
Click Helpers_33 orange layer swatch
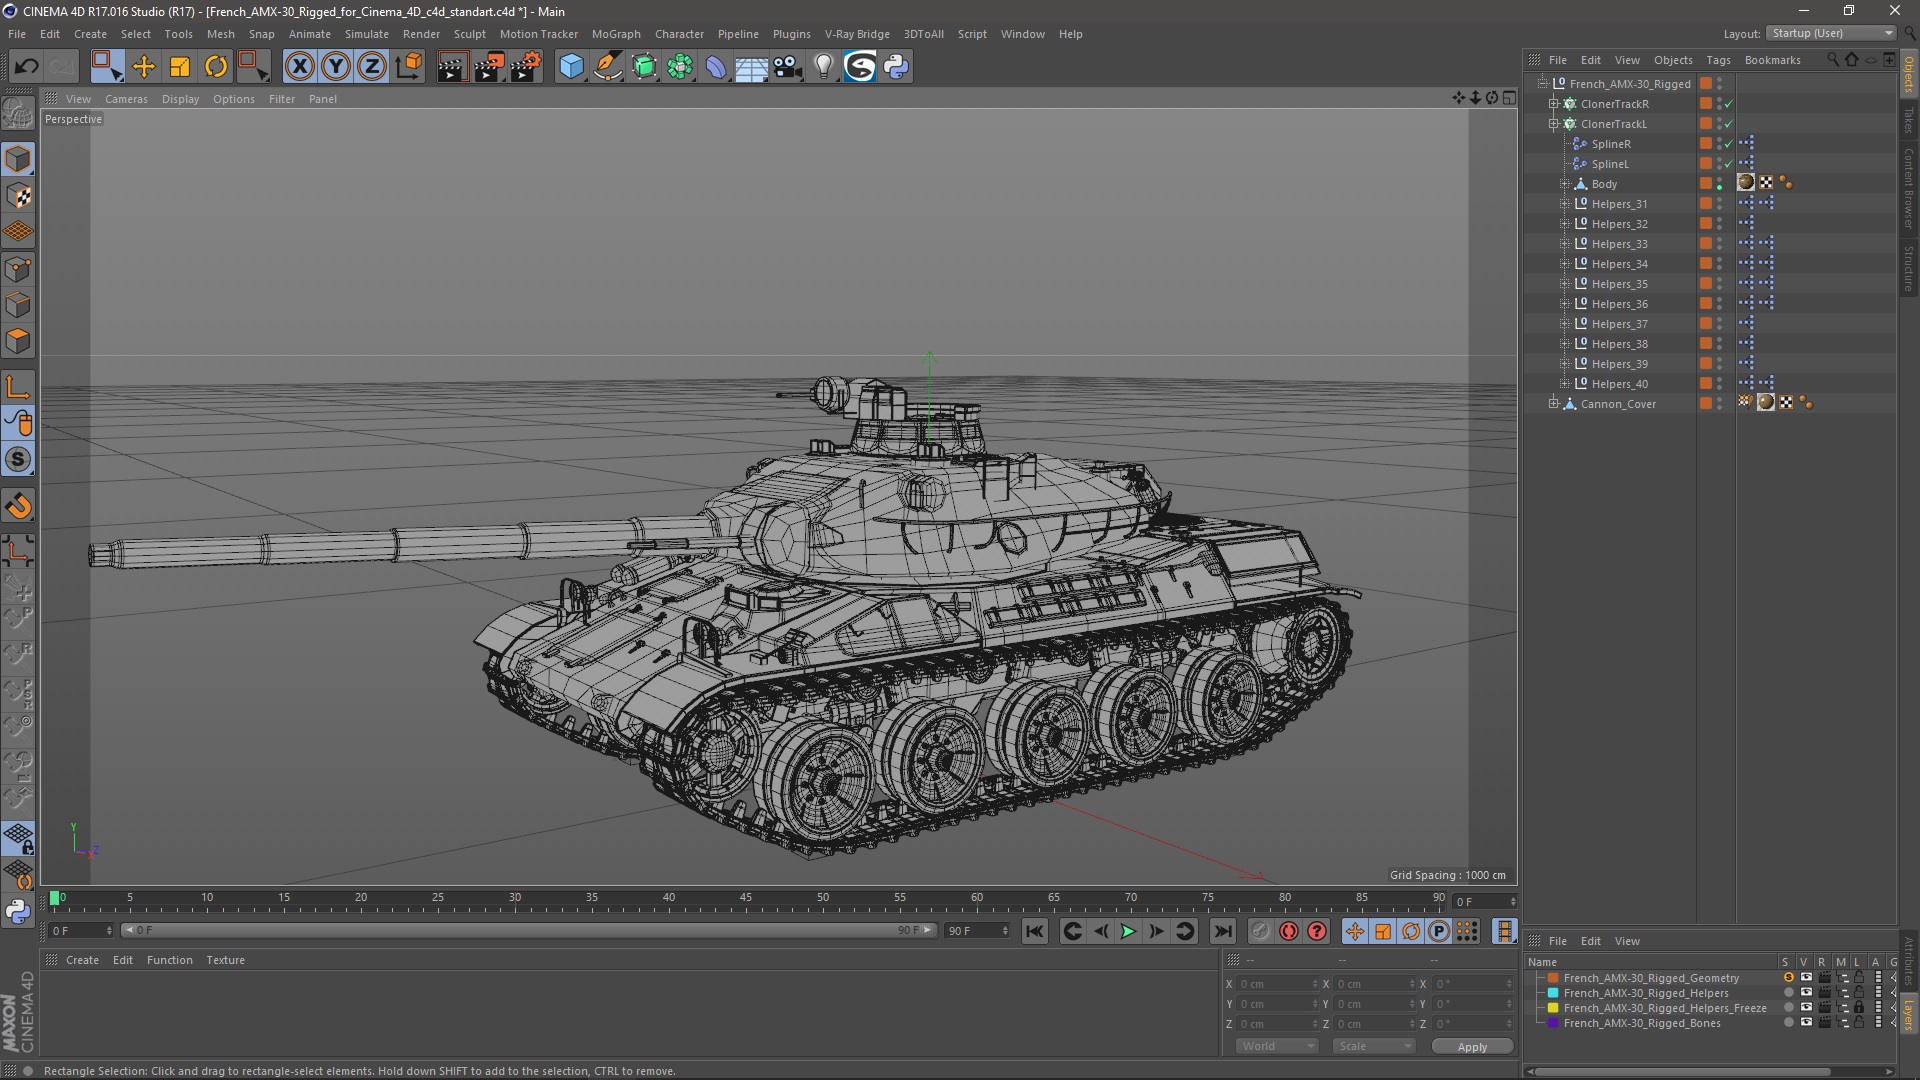pos(1705,243)
